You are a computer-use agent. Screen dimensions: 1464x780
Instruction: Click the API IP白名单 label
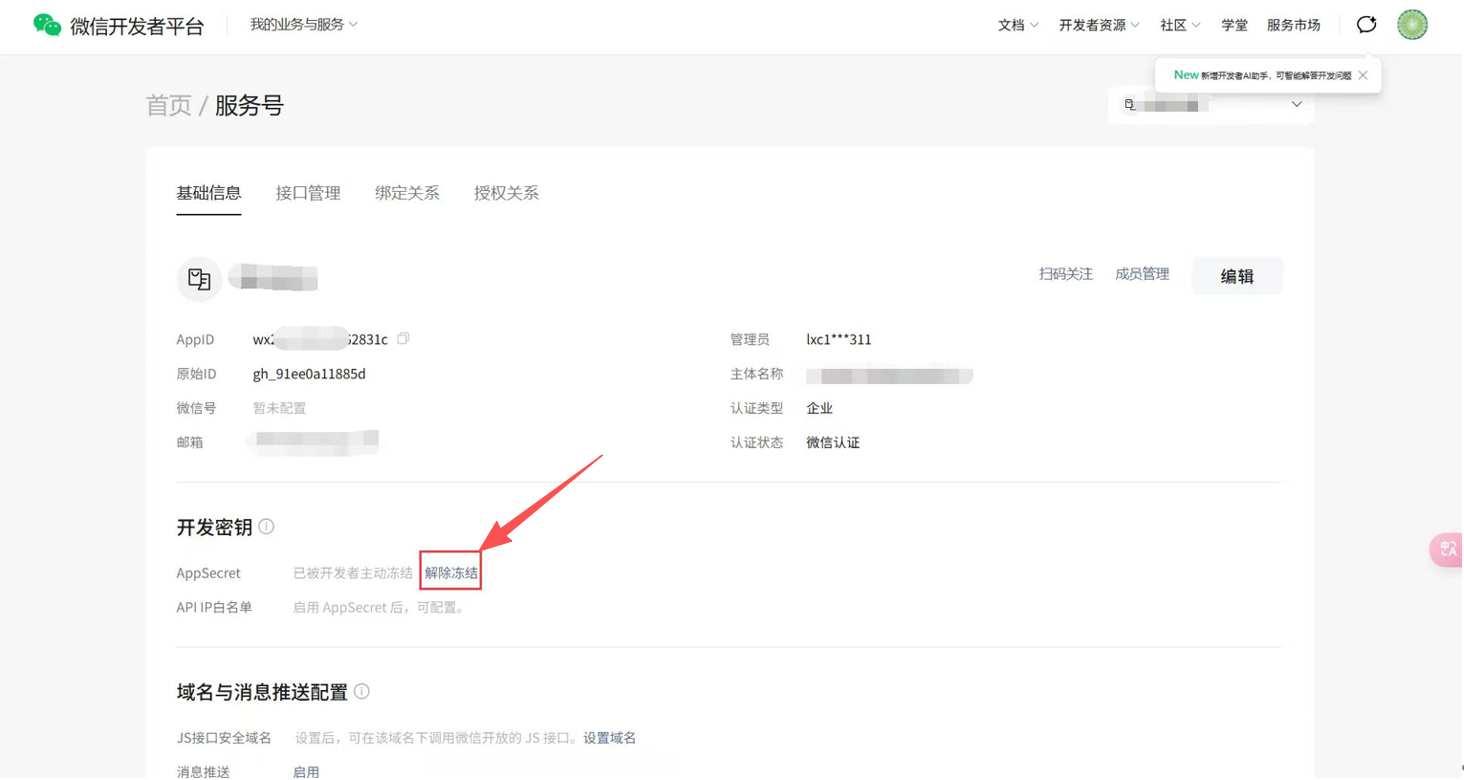214,607
